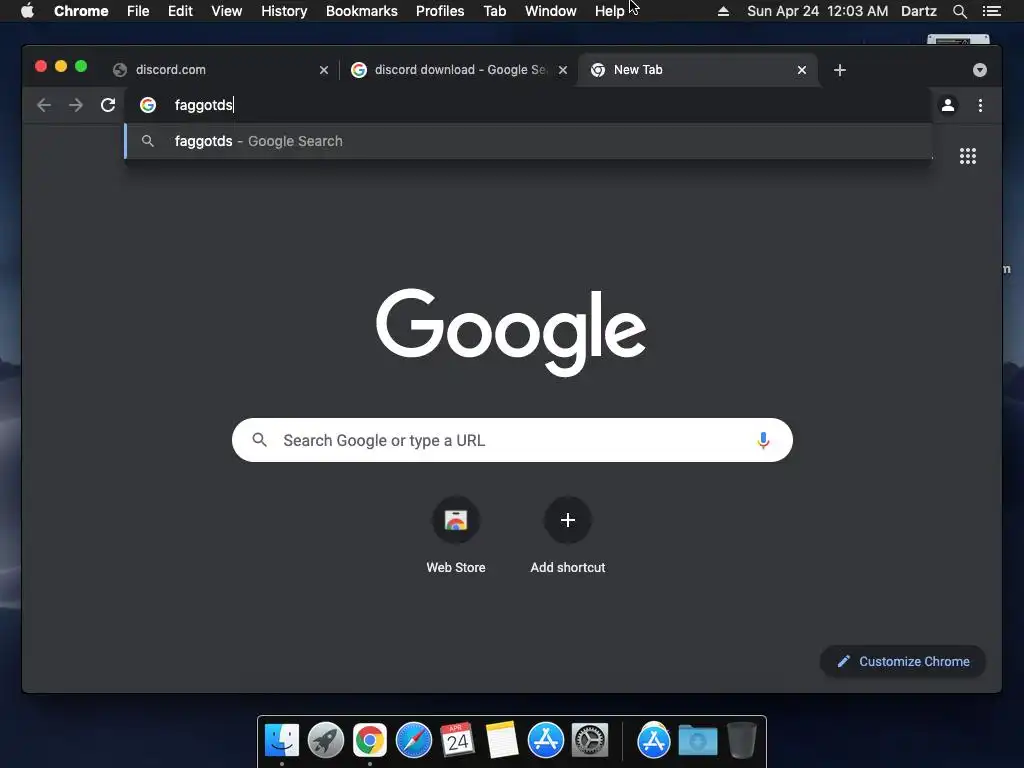Click the Google logo
Viewport: 1024px width, 768px height.
coord(511,332)
